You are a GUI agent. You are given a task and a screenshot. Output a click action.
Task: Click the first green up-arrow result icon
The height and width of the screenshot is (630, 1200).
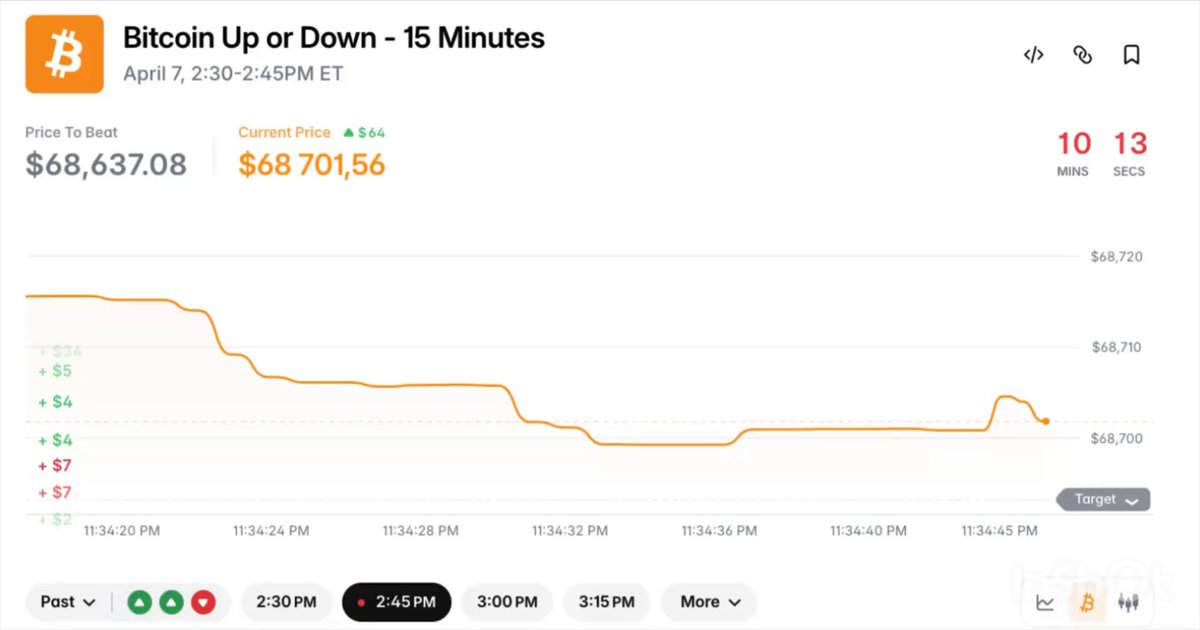coord(140,602)
